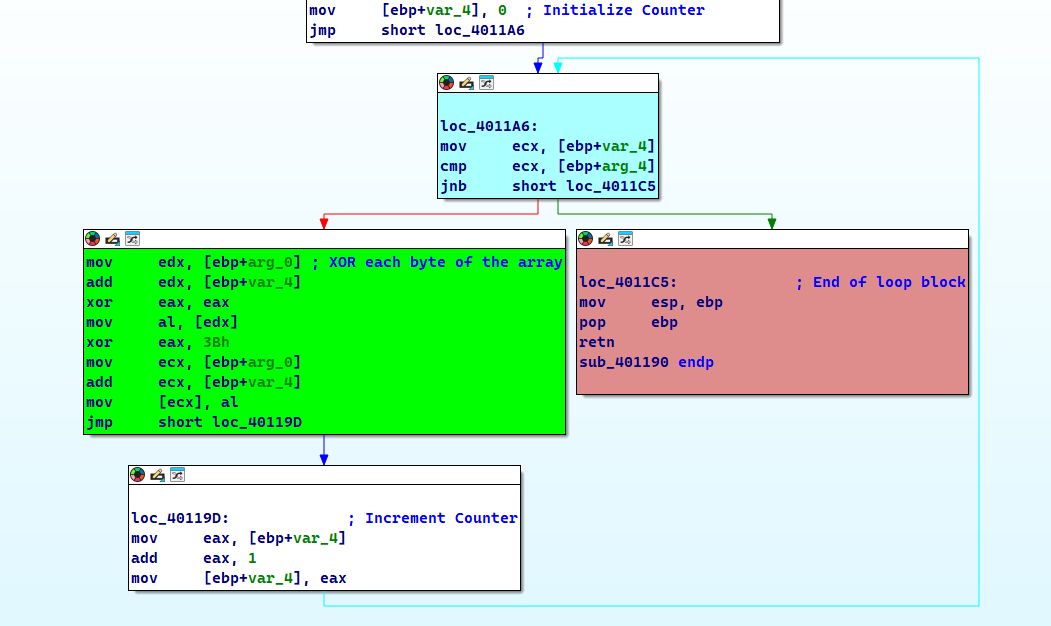Set node color for the loc_4011C5 block
This screenshot has height=626, width=1051.
(x=585, y=239)
